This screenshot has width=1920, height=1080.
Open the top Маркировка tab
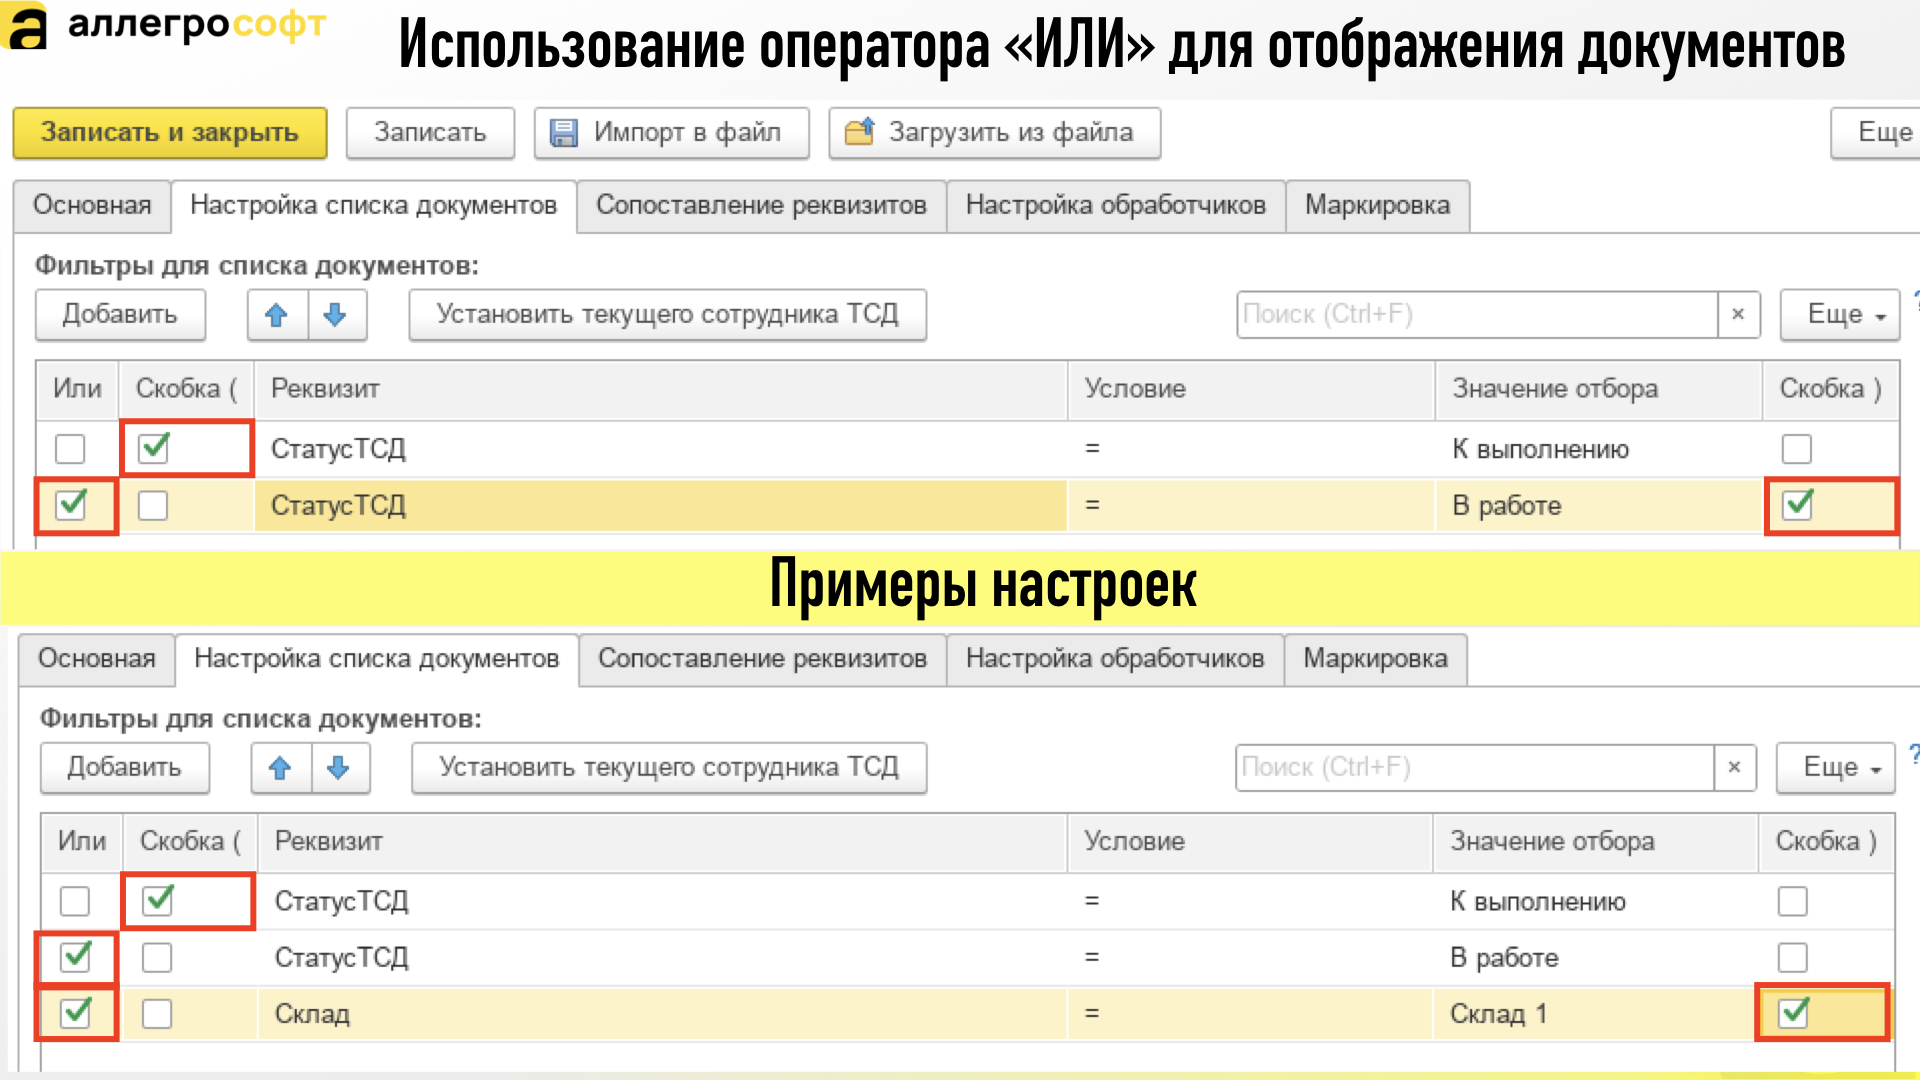[1377, 205]
